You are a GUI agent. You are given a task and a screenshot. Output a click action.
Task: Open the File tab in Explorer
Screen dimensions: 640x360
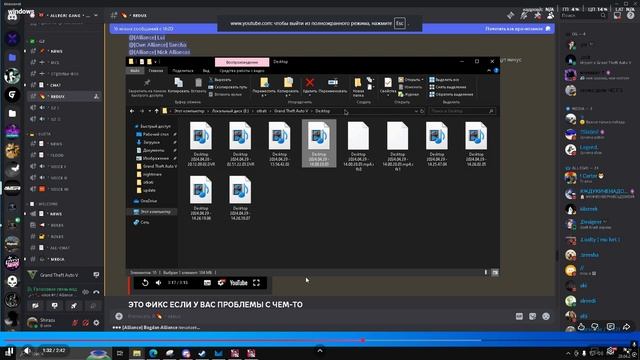[135, 71]
